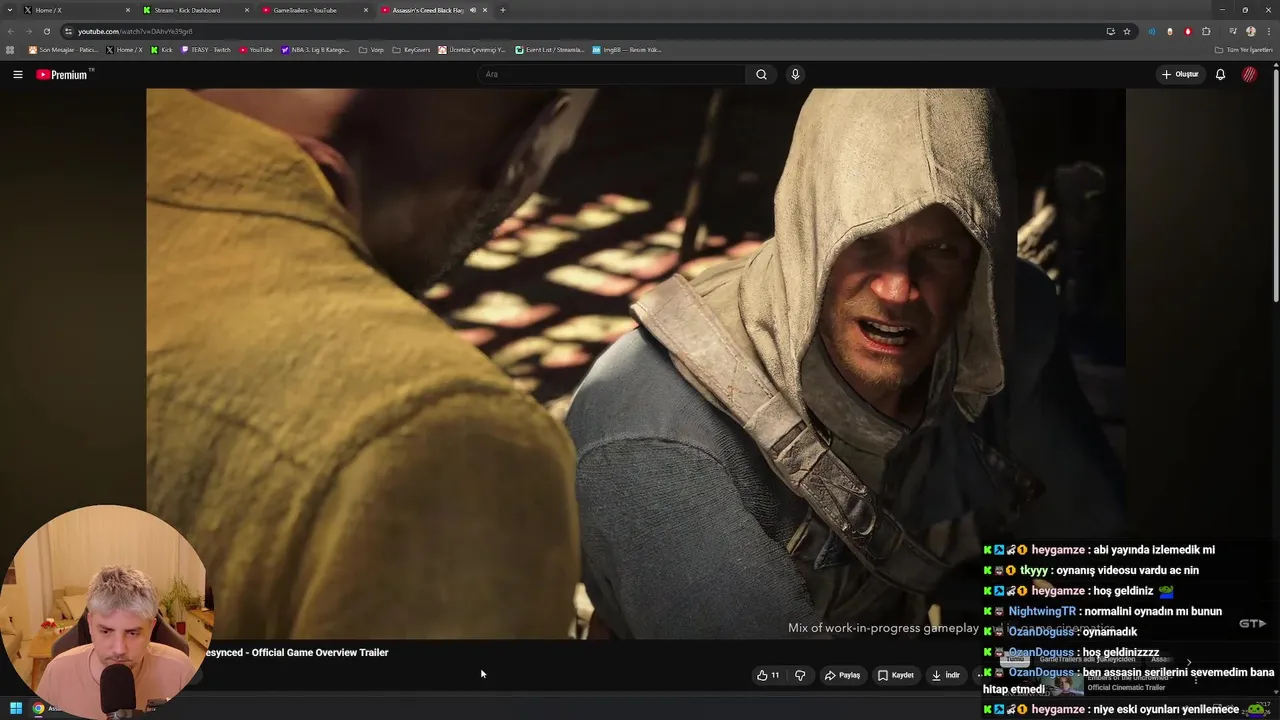Click the red extension icon in toolbar
Viewport: 1280px width, 720px height.
click(1188, 31)
